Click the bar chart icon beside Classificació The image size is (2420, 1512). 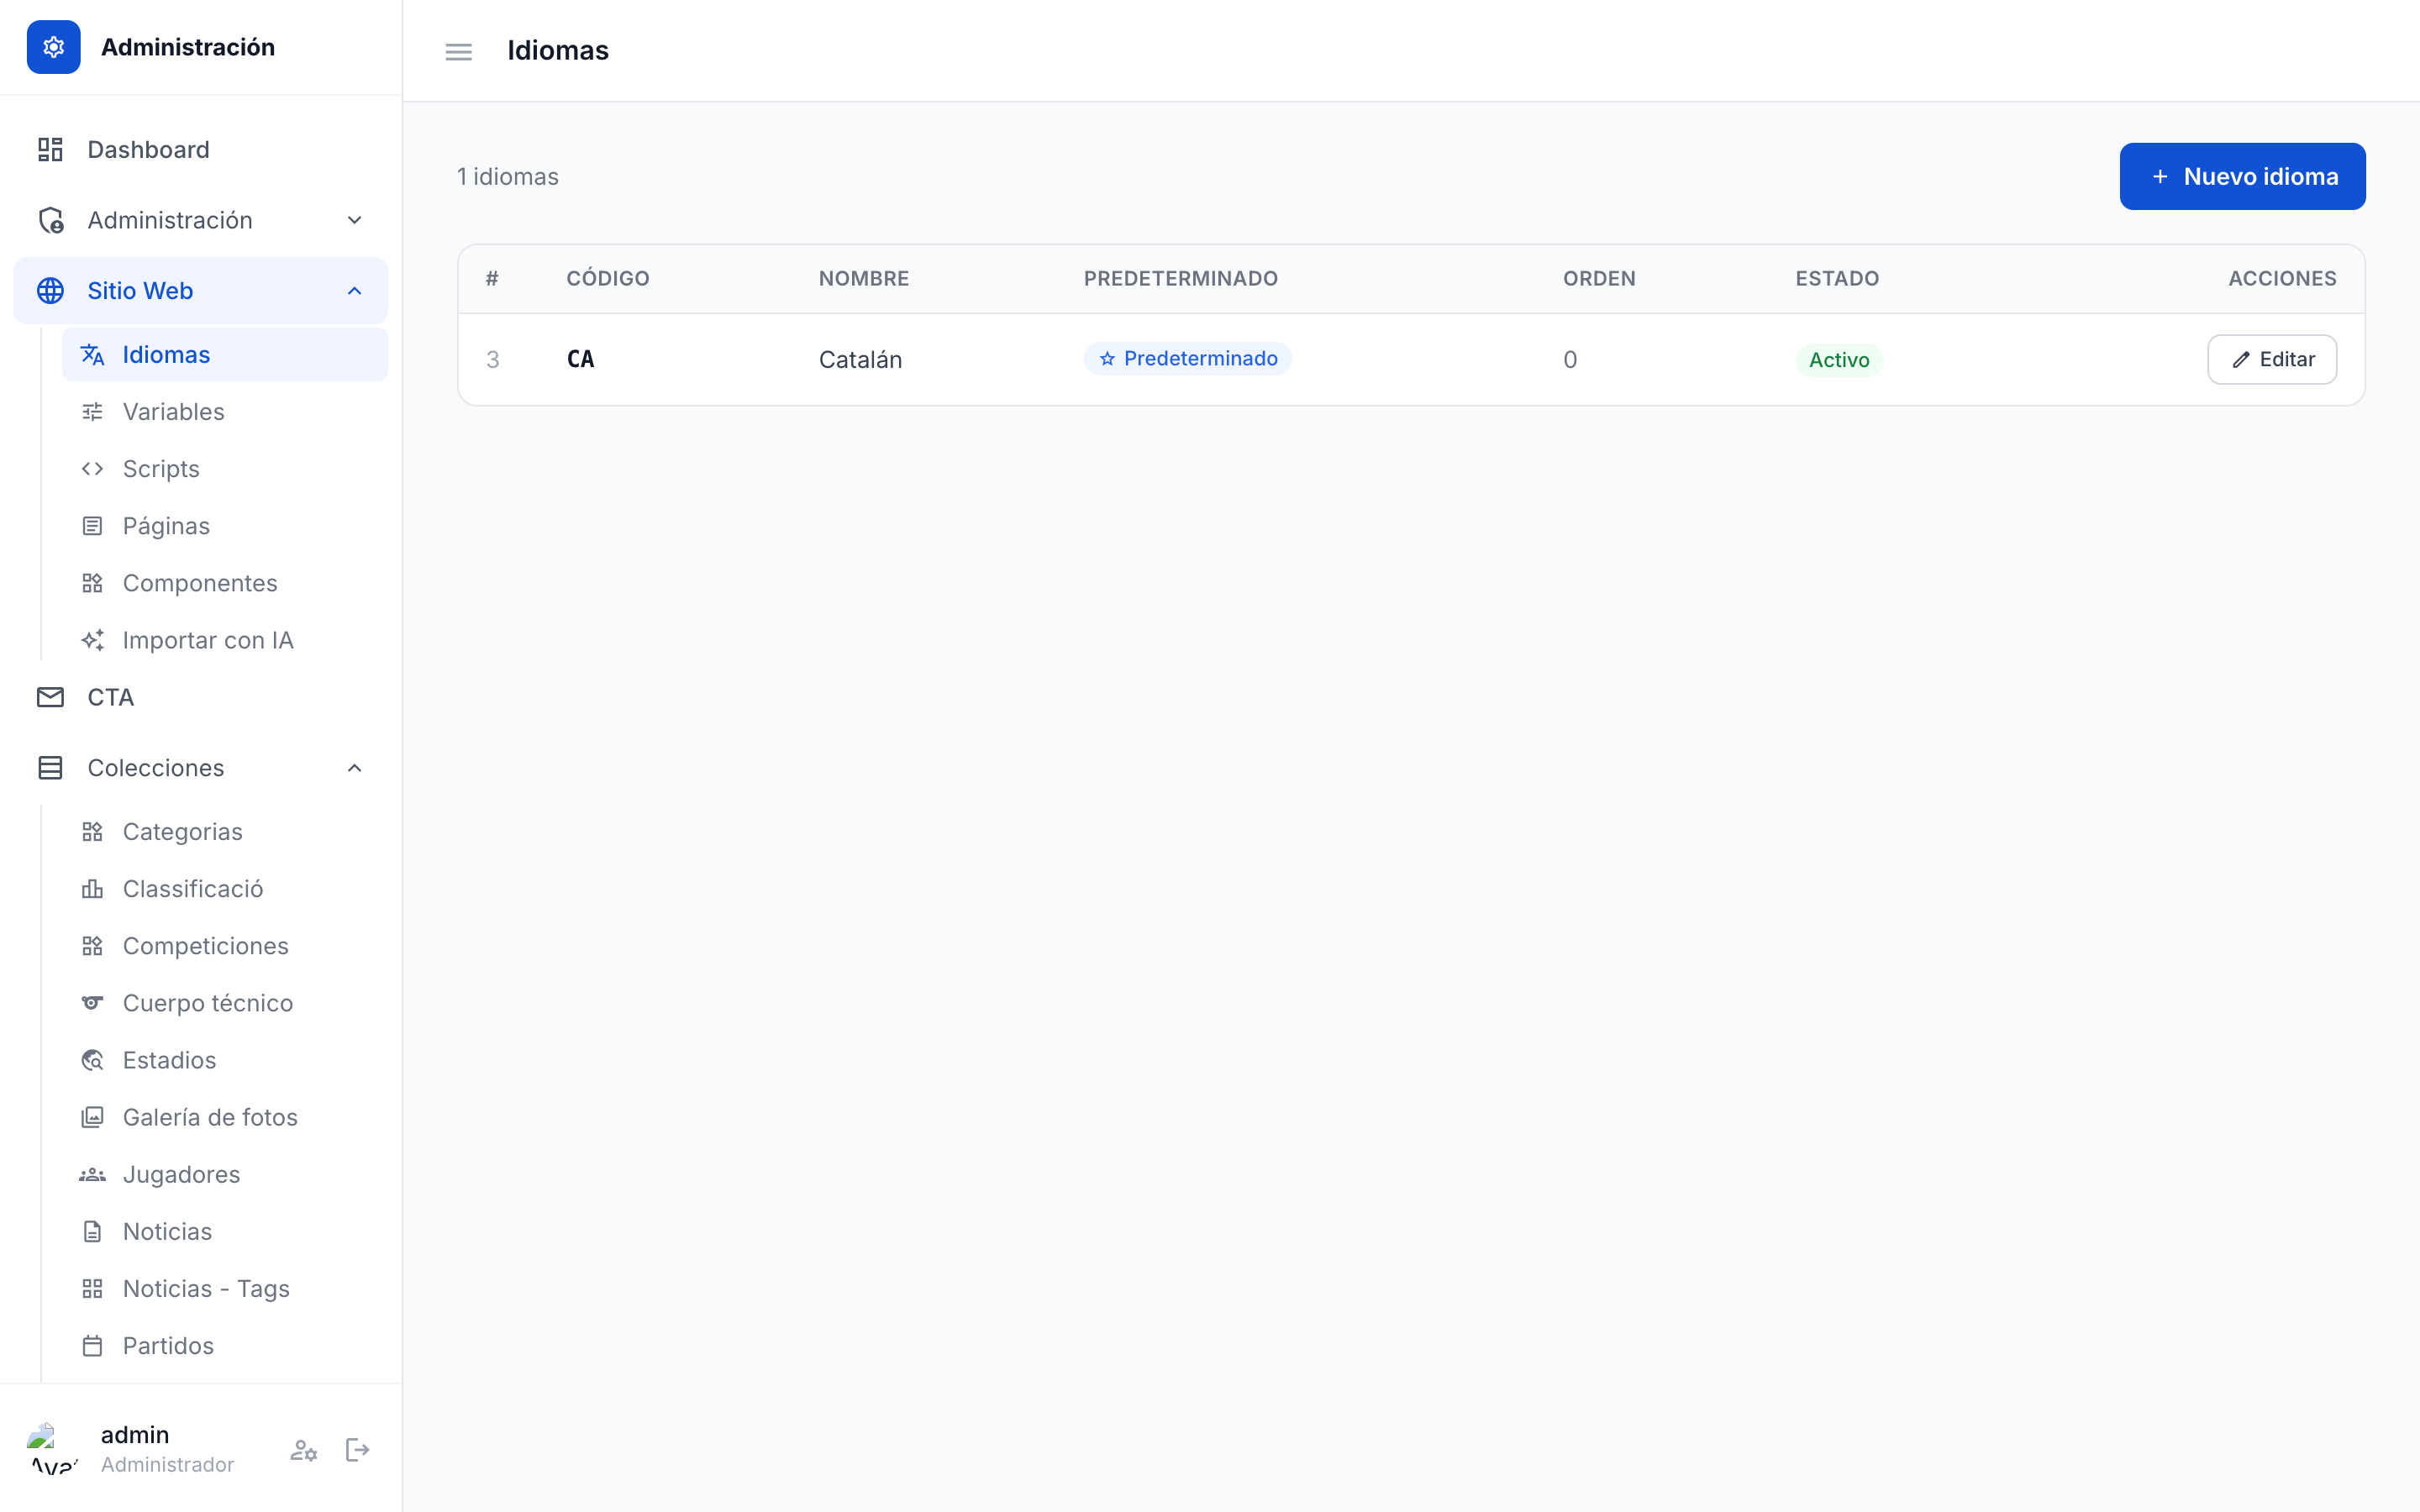pyautogui.click(x=92, y=889)
